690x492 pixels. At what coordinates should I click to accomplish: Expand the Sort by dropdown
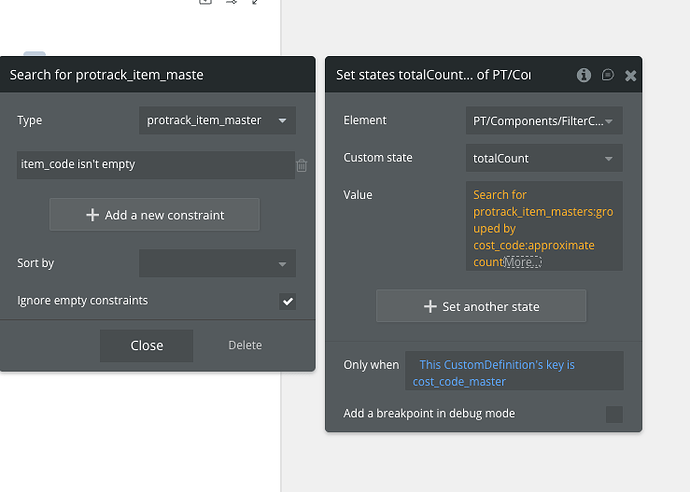(217, 264)
